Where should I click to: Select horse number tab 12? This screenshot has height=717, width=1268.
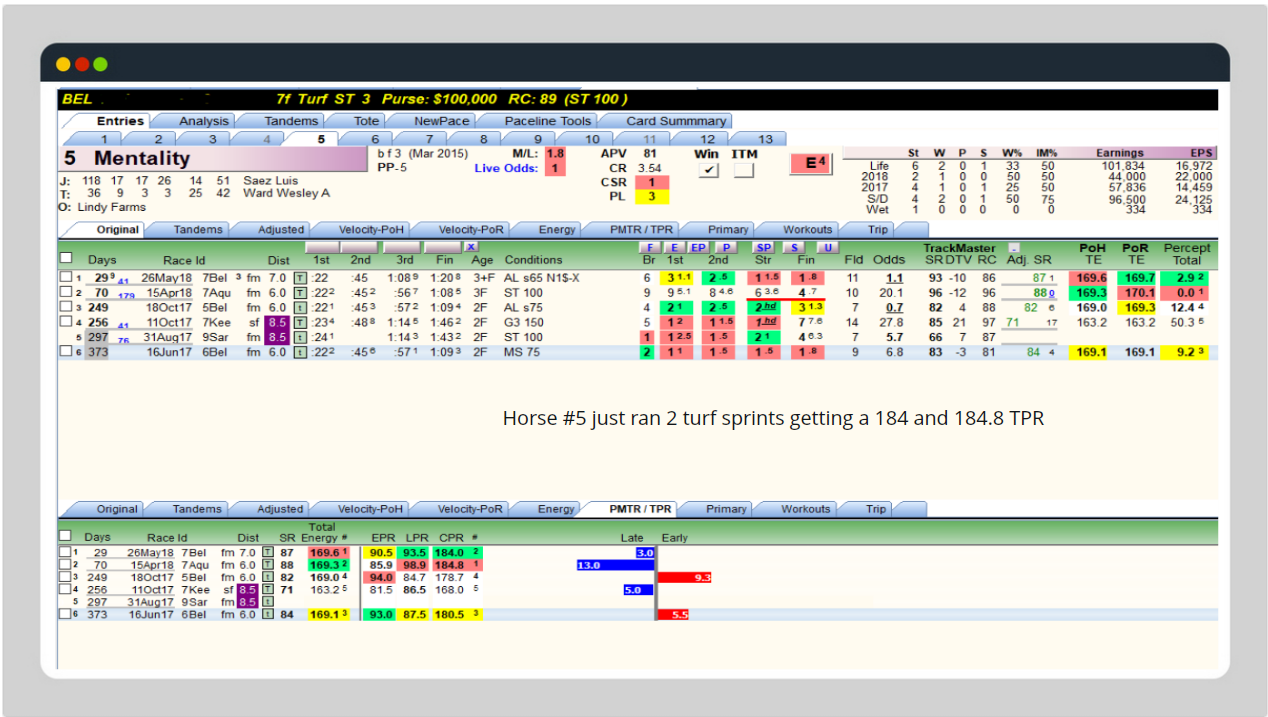[708, 139]
